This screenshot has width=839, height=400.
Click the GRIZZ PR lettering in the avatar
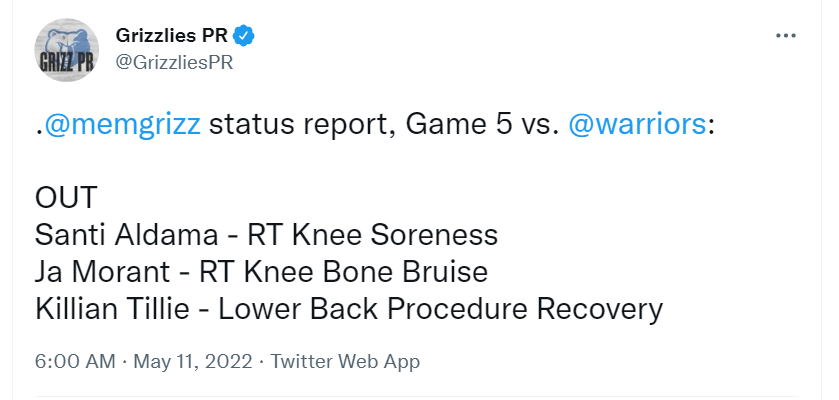click(x=66, y=63)
